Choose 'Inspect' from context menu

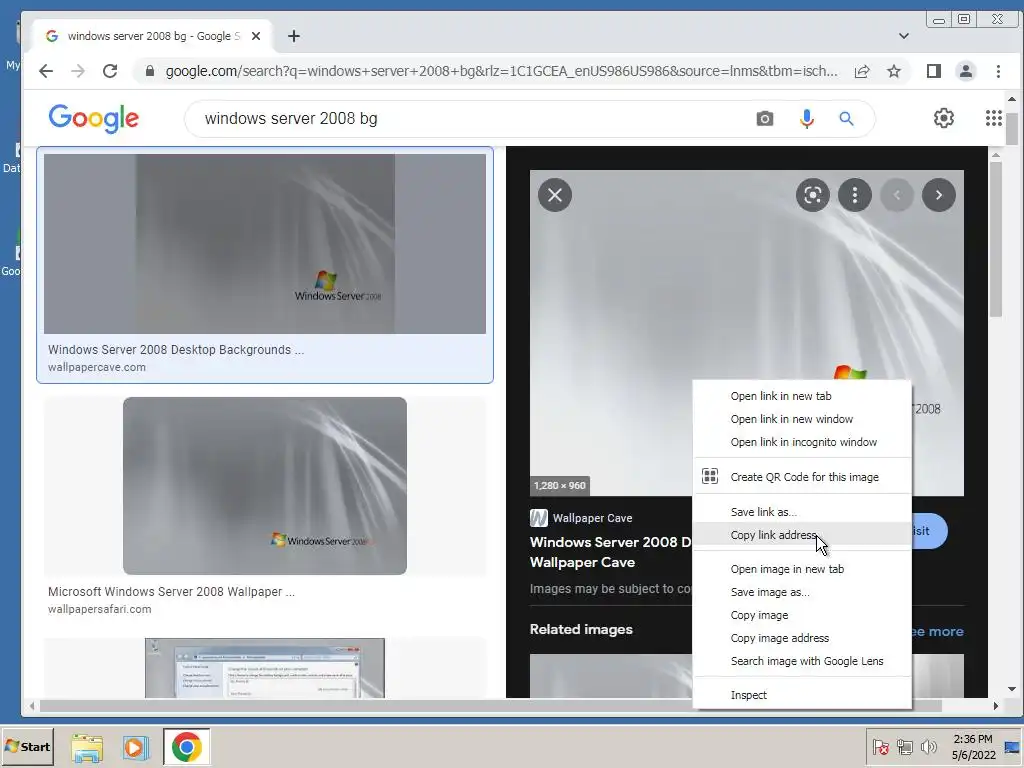tap(802, 696)
